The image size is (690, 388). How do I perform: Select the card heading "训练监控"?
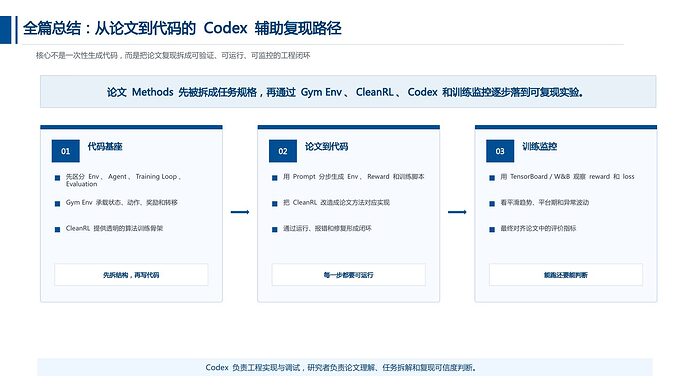540,146
